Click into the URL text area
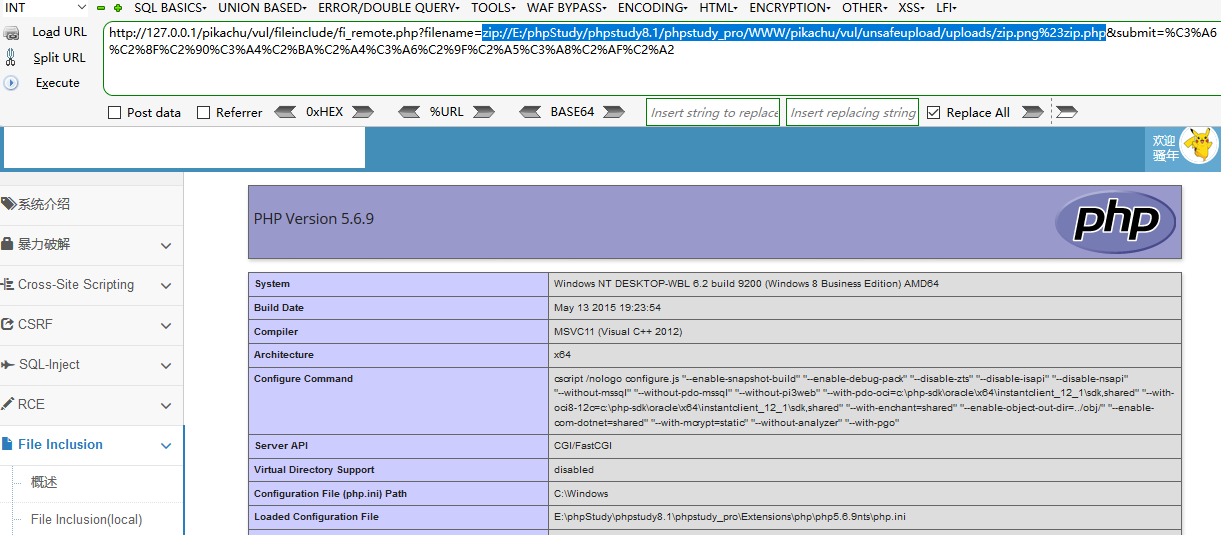The image size is (1221, 535). 661,58
